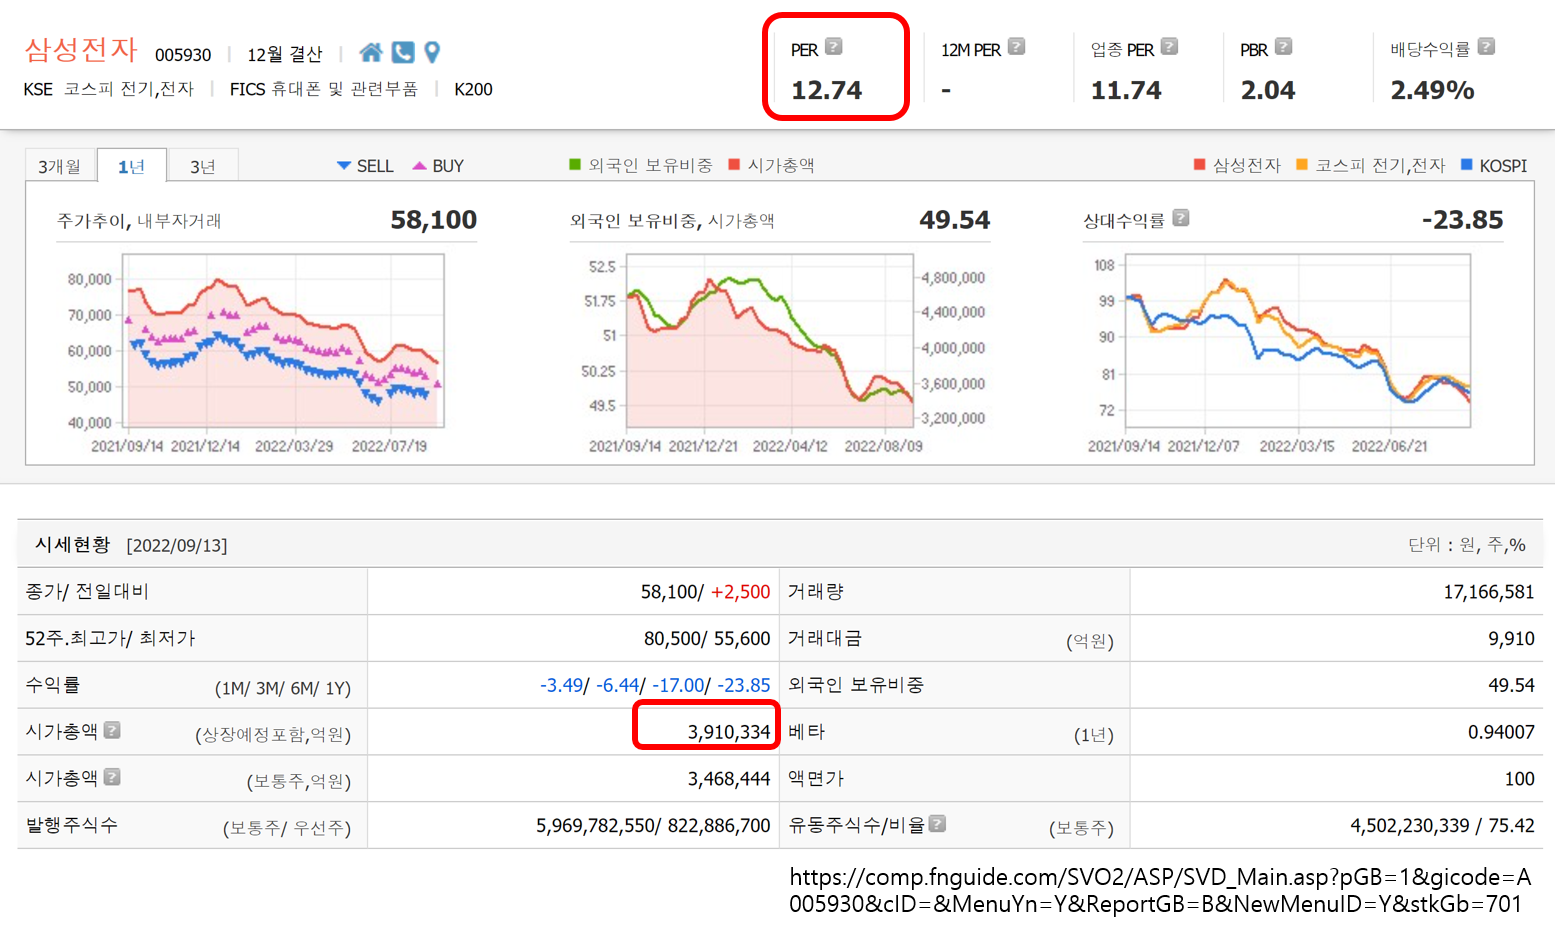
Task: Open help icon beside 시가총액 보통주
Action: click(112, 776)
